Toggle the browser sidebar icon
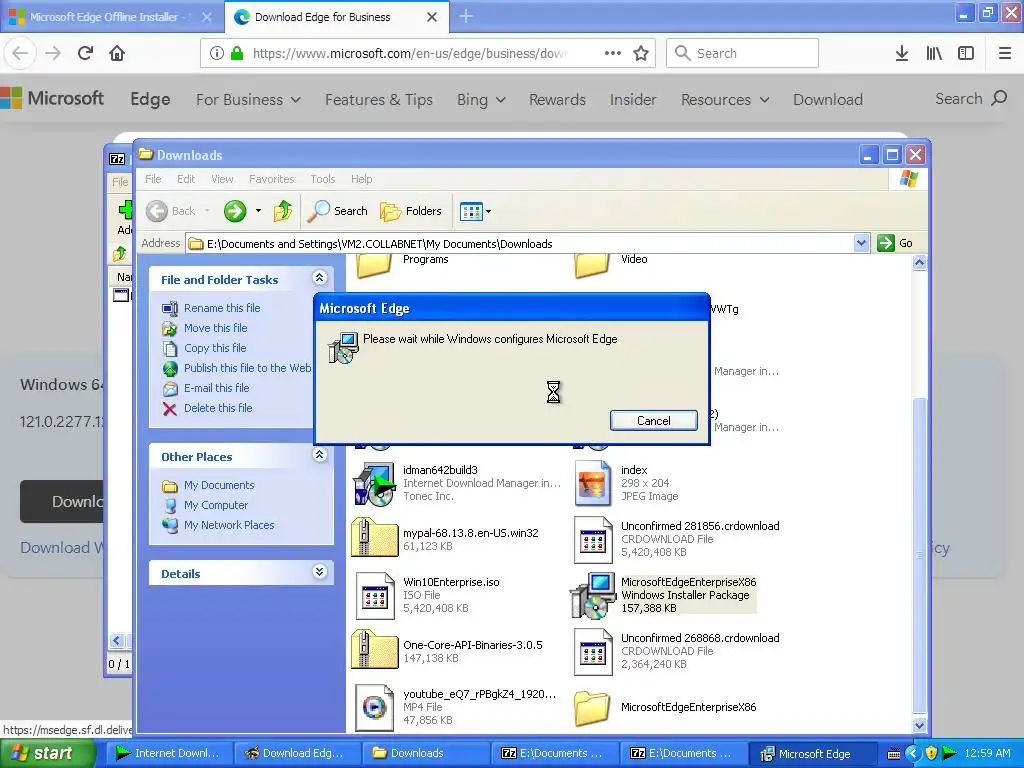This screenshot has width=1024, height=768. click(x=966, y=53)
